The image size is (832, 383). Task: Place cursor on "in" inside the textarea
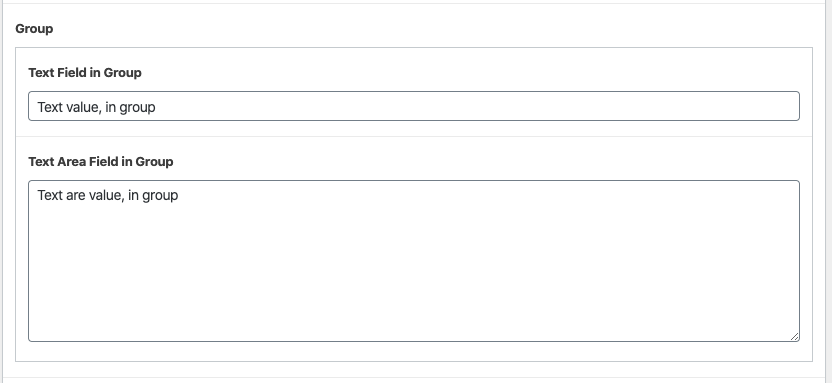click(x=133, y=195)
